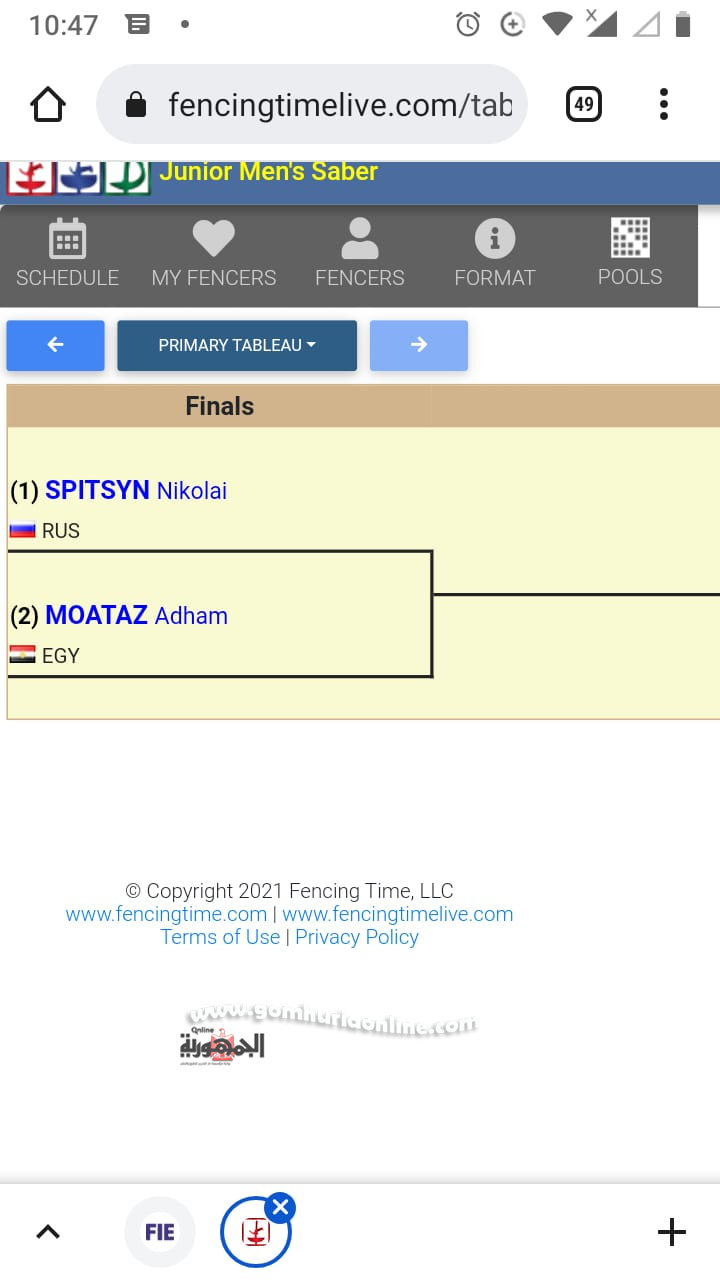Viewport: 720px width, 1280px height.
Task: Open fencer MOATAZ Adham's profile
Action: [137, 615]
